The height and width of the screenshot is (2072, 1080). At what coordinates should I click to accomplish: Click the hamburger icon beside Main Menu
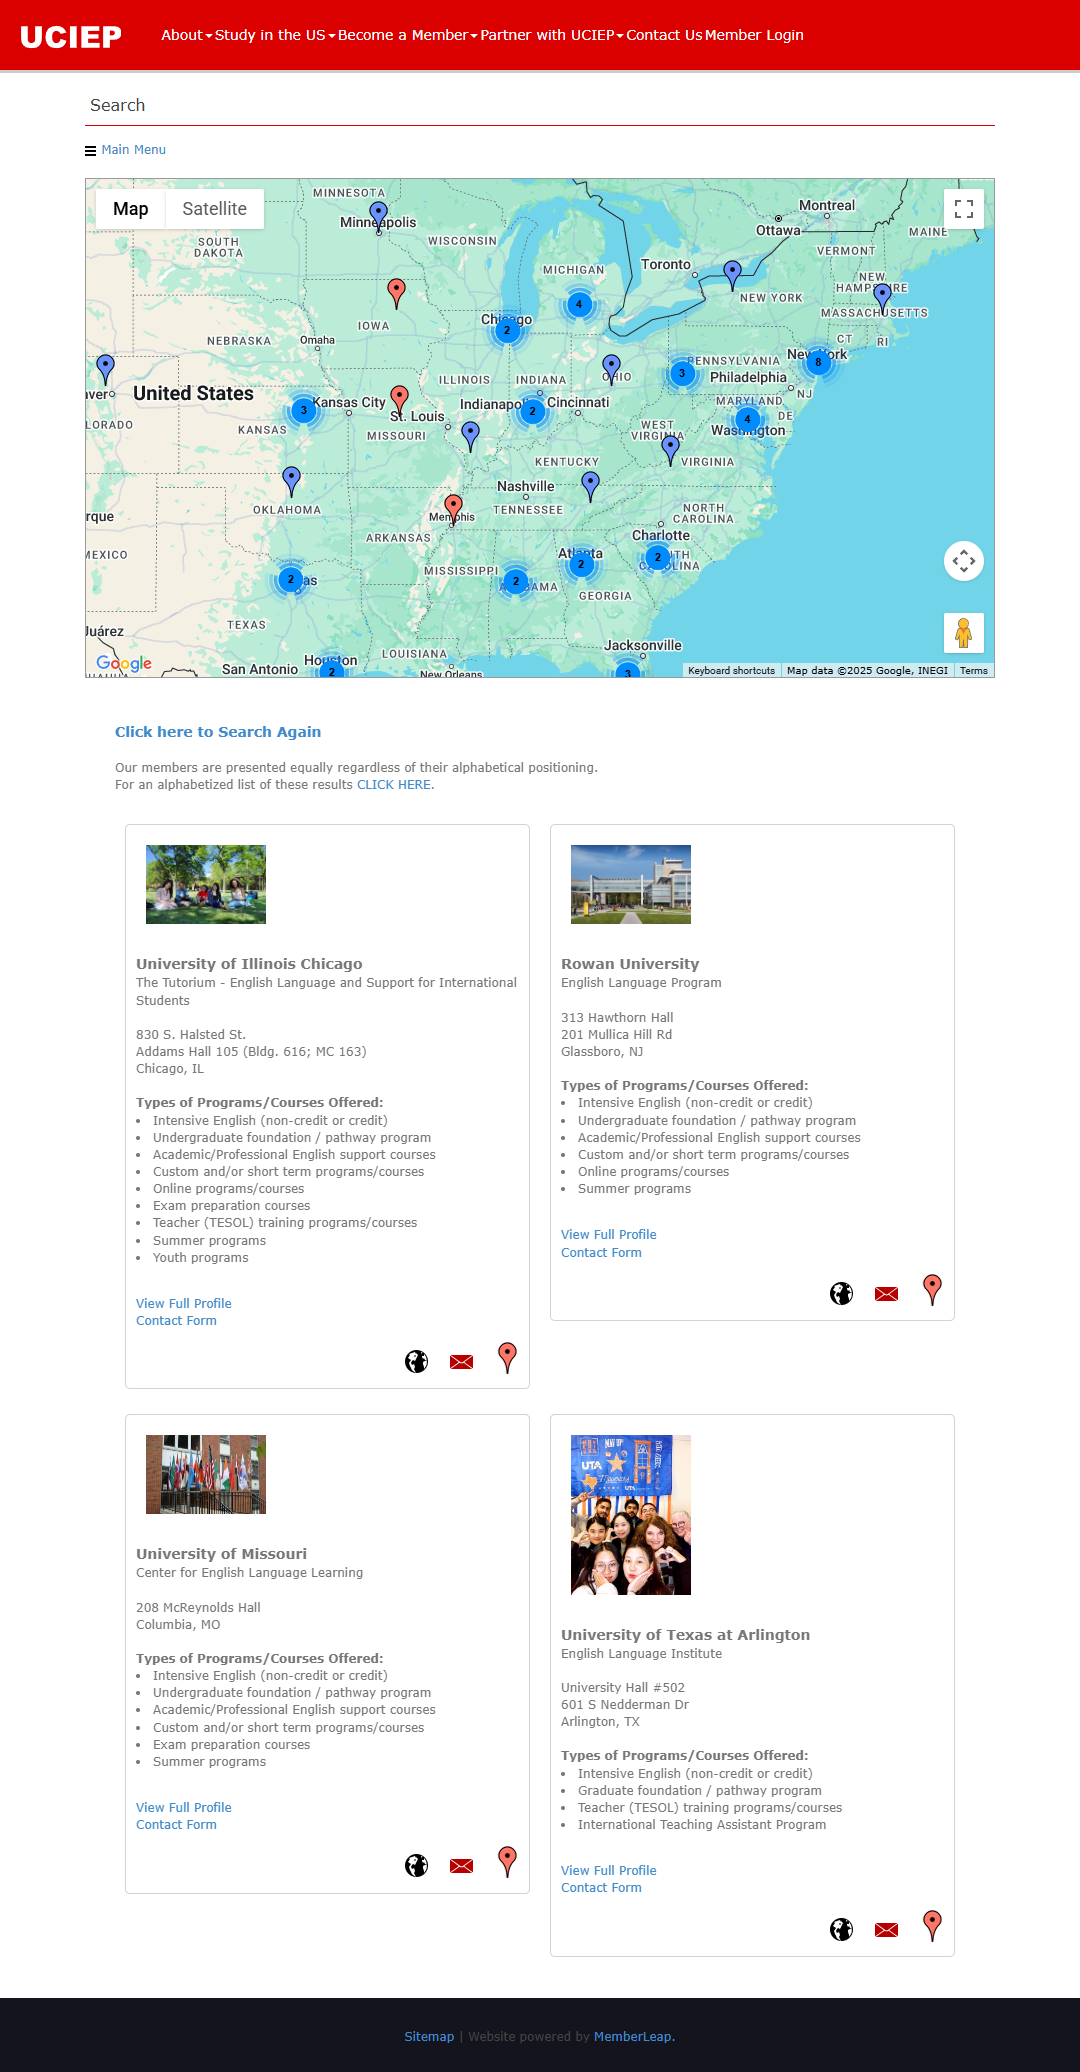point(90,151)
